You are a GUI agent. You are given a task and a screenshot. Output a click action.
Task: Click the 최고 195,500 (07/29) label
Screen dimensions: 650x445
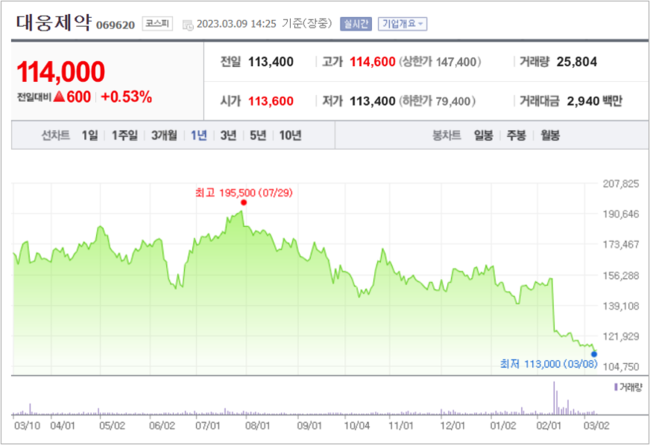click(x=244, y=193)
